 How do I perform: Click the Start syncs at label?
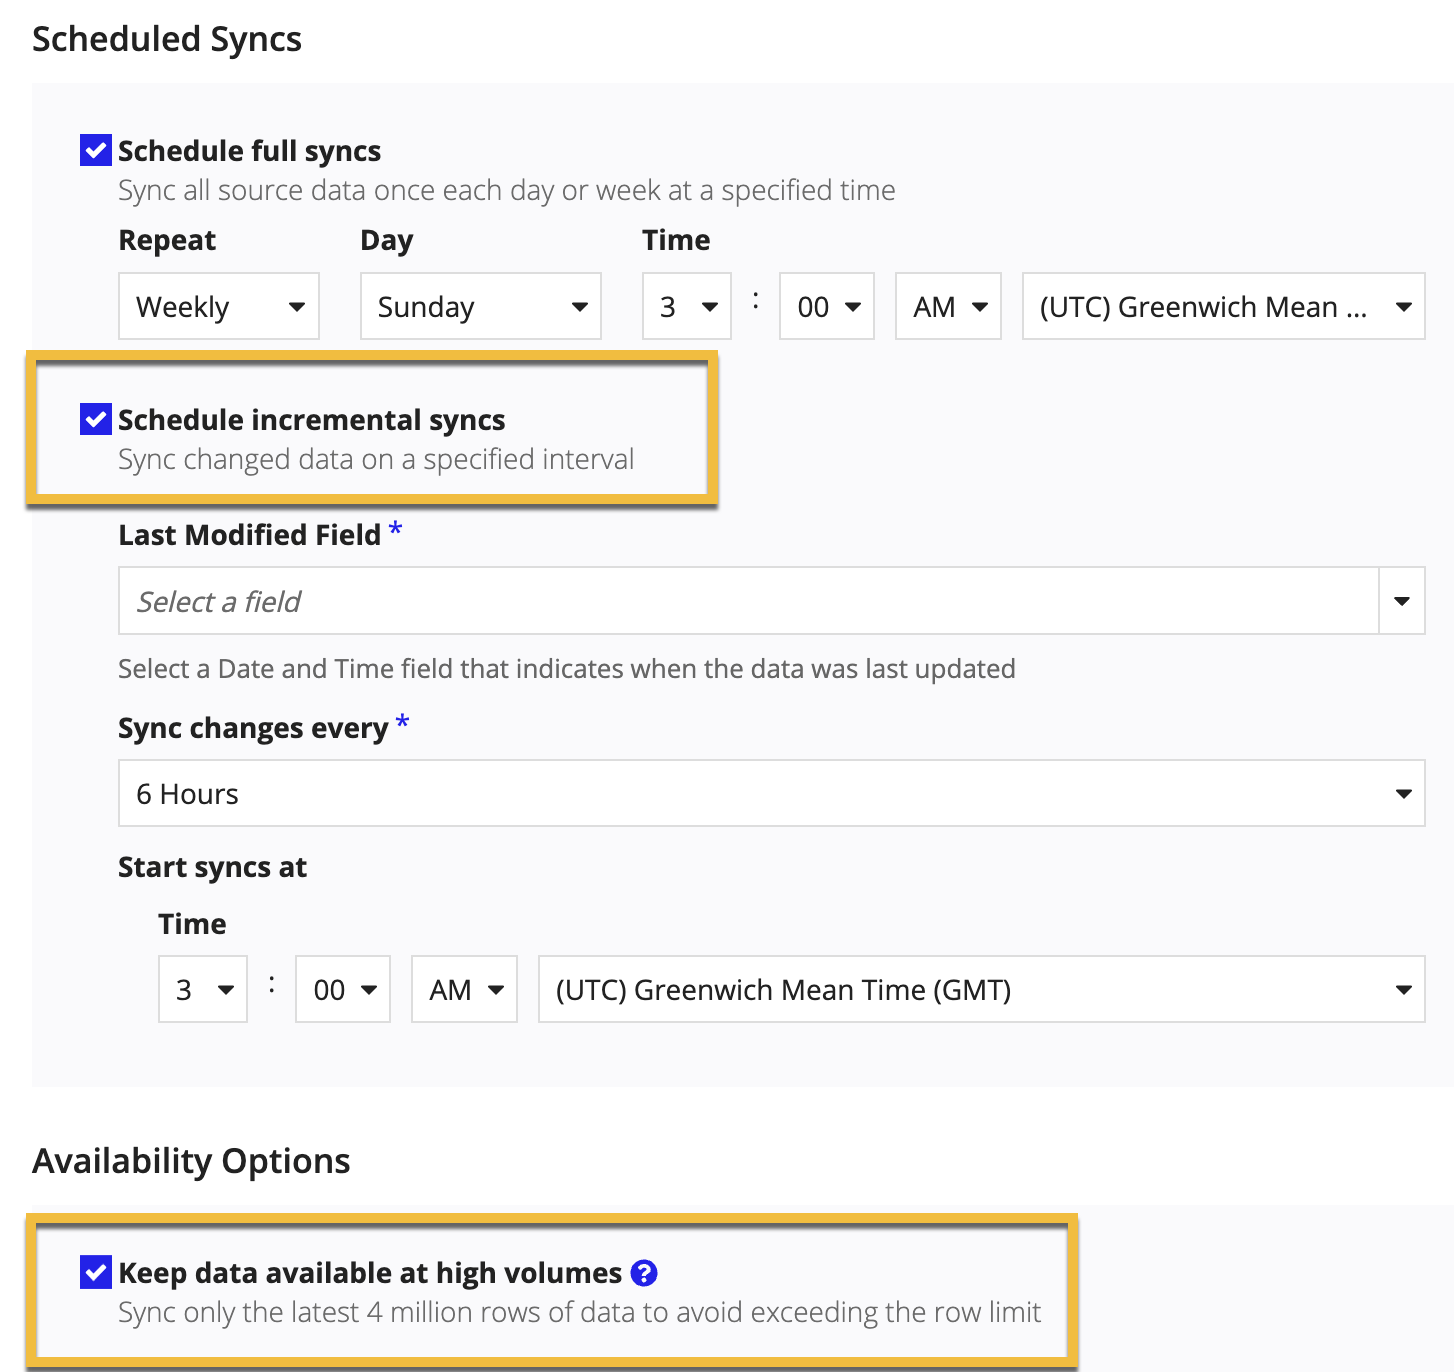click(x=212, y=867)
